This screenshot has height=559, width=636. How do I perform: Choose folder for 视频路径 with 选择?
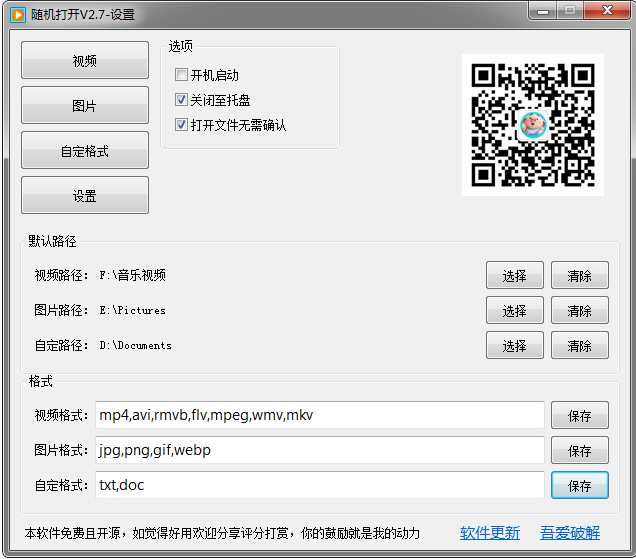515,275
